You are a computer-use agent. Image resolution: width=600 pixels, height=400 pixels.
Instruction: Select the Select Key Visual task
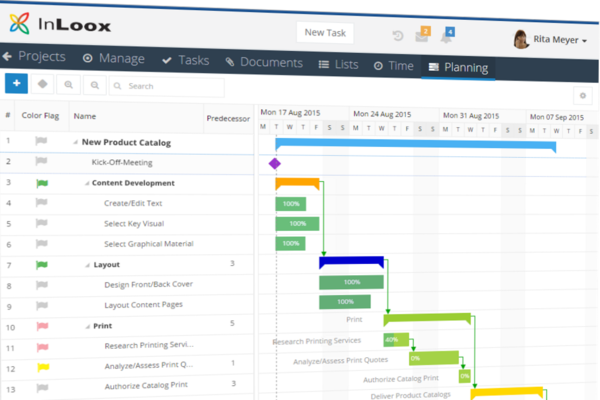pos(134,224)
